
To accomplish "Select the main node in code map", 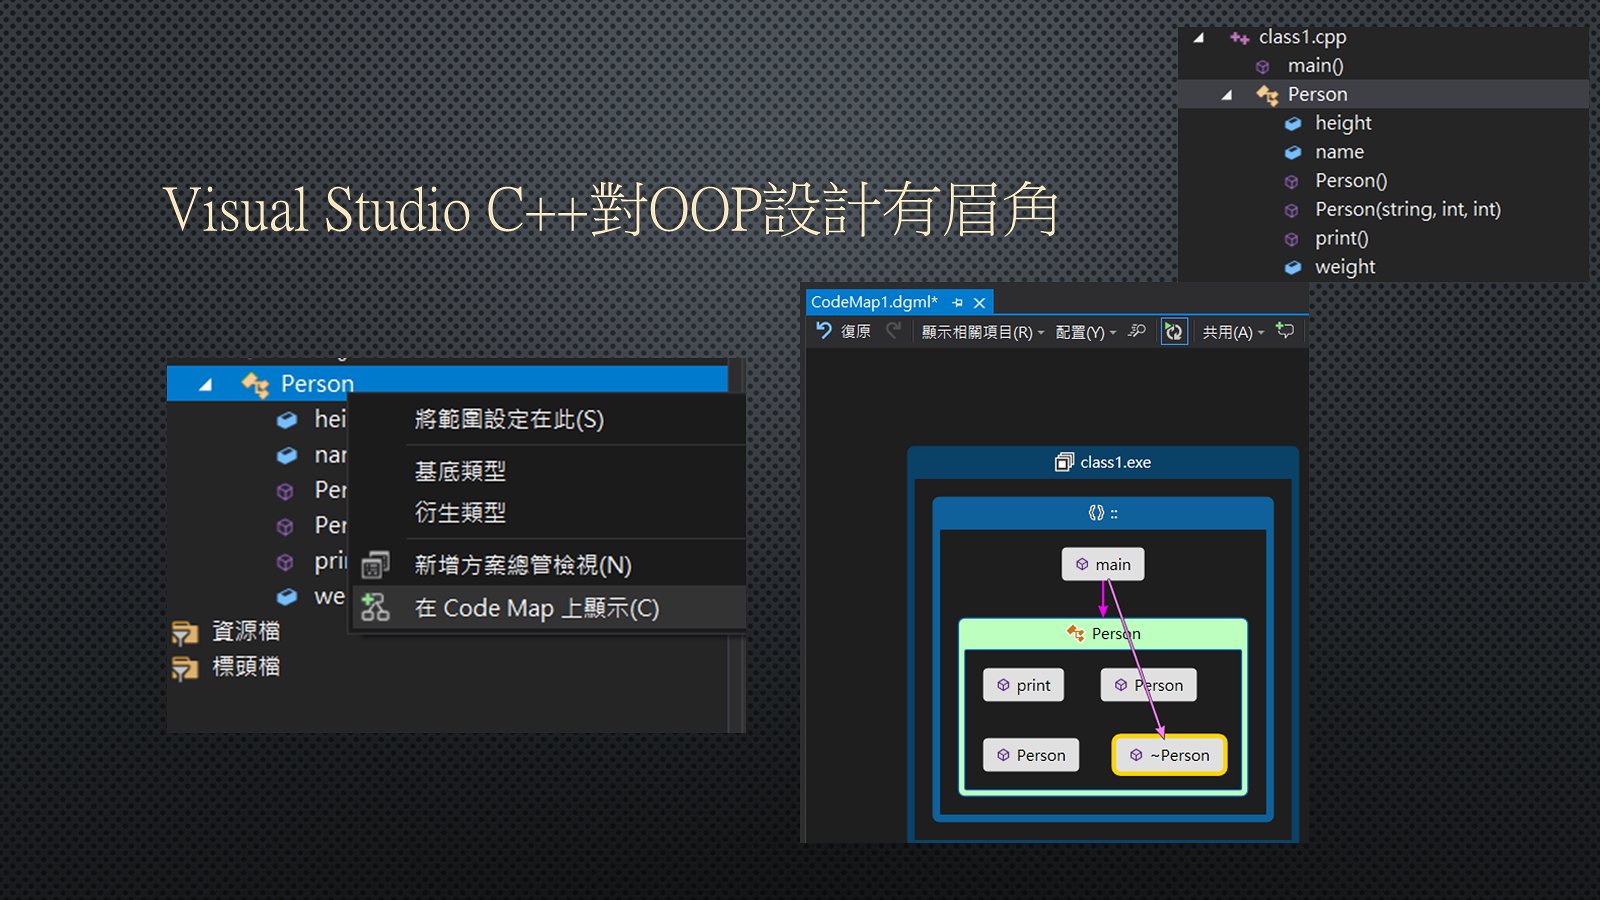I will pos(1103,564).
